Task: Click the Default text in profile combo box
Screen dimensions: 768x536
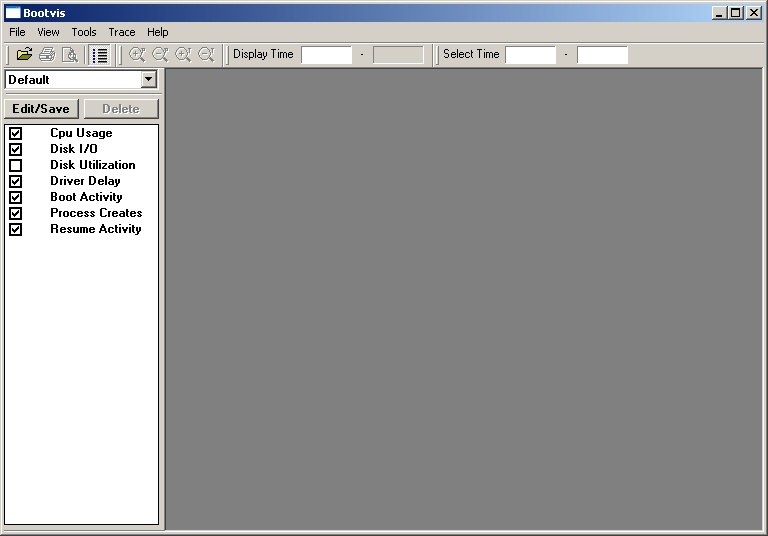Action: pos(29,80)
